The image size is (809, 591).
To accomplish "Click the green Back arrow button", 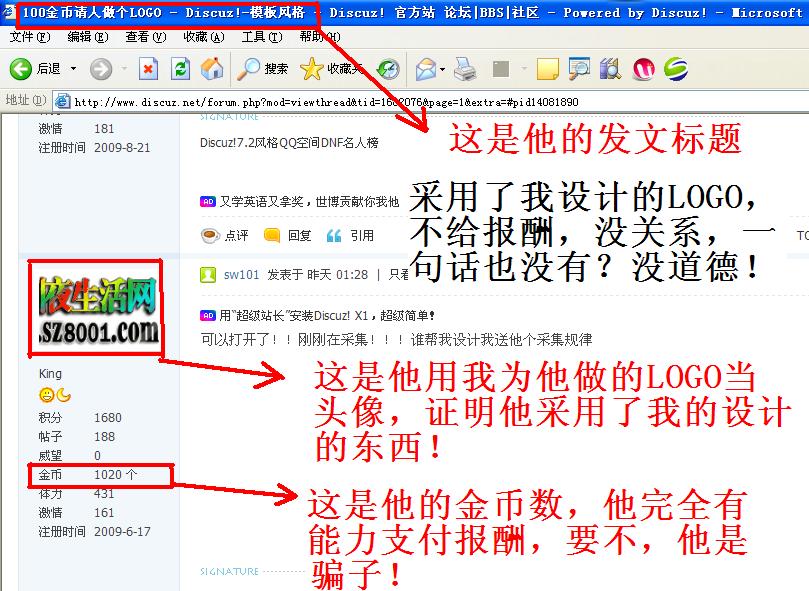I will (21, 69).
